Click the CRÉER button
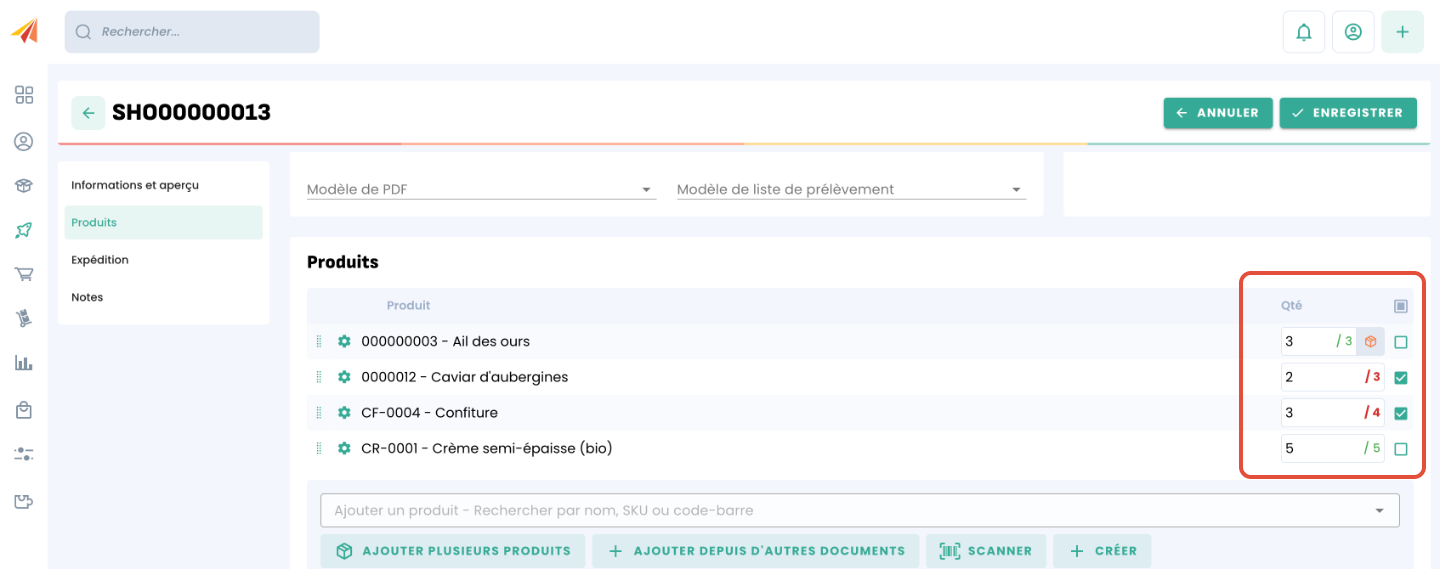The image size is (1440, 569). tap(1102, 551)
